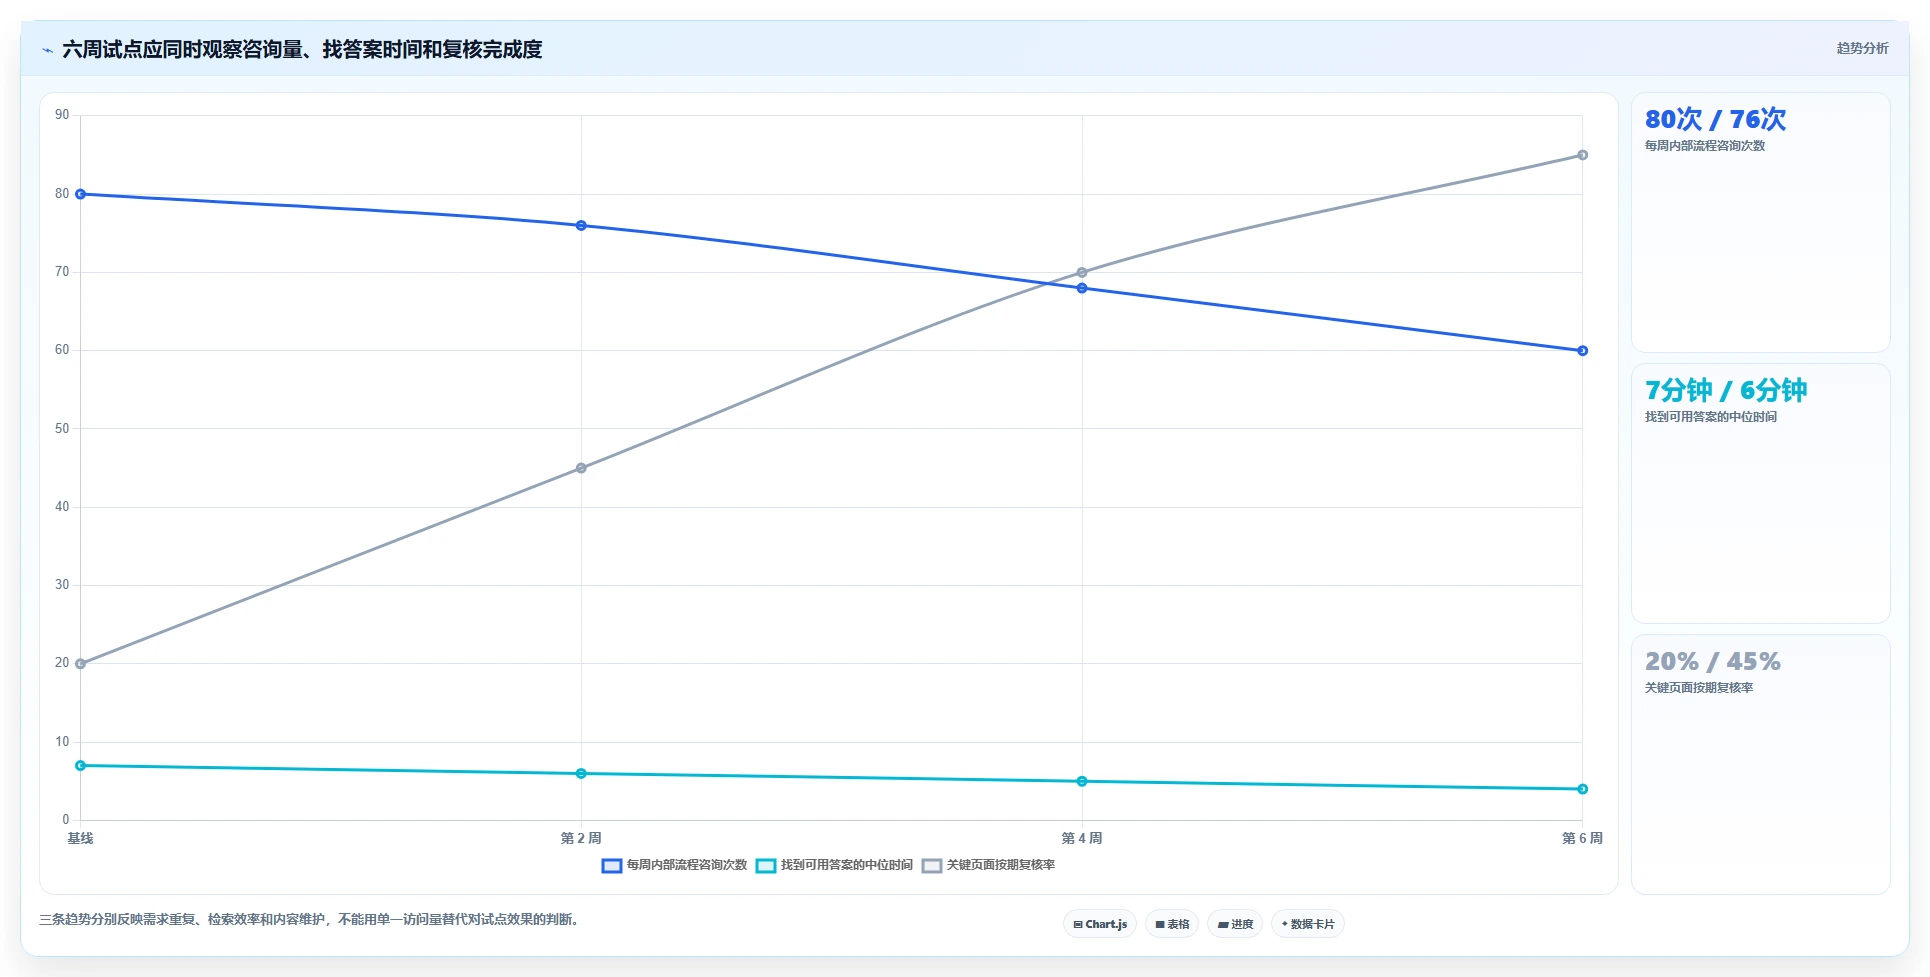
Task: Click the y-axis value 50
Action: click(62, 429)
